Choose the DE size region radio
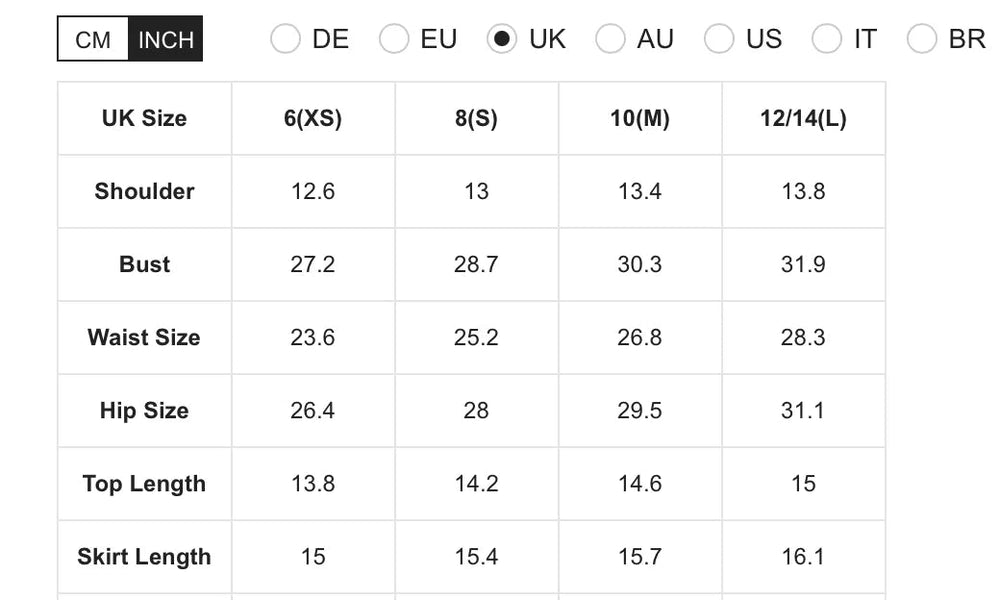Screen dimensions: 1000x600 coord(285,39)
